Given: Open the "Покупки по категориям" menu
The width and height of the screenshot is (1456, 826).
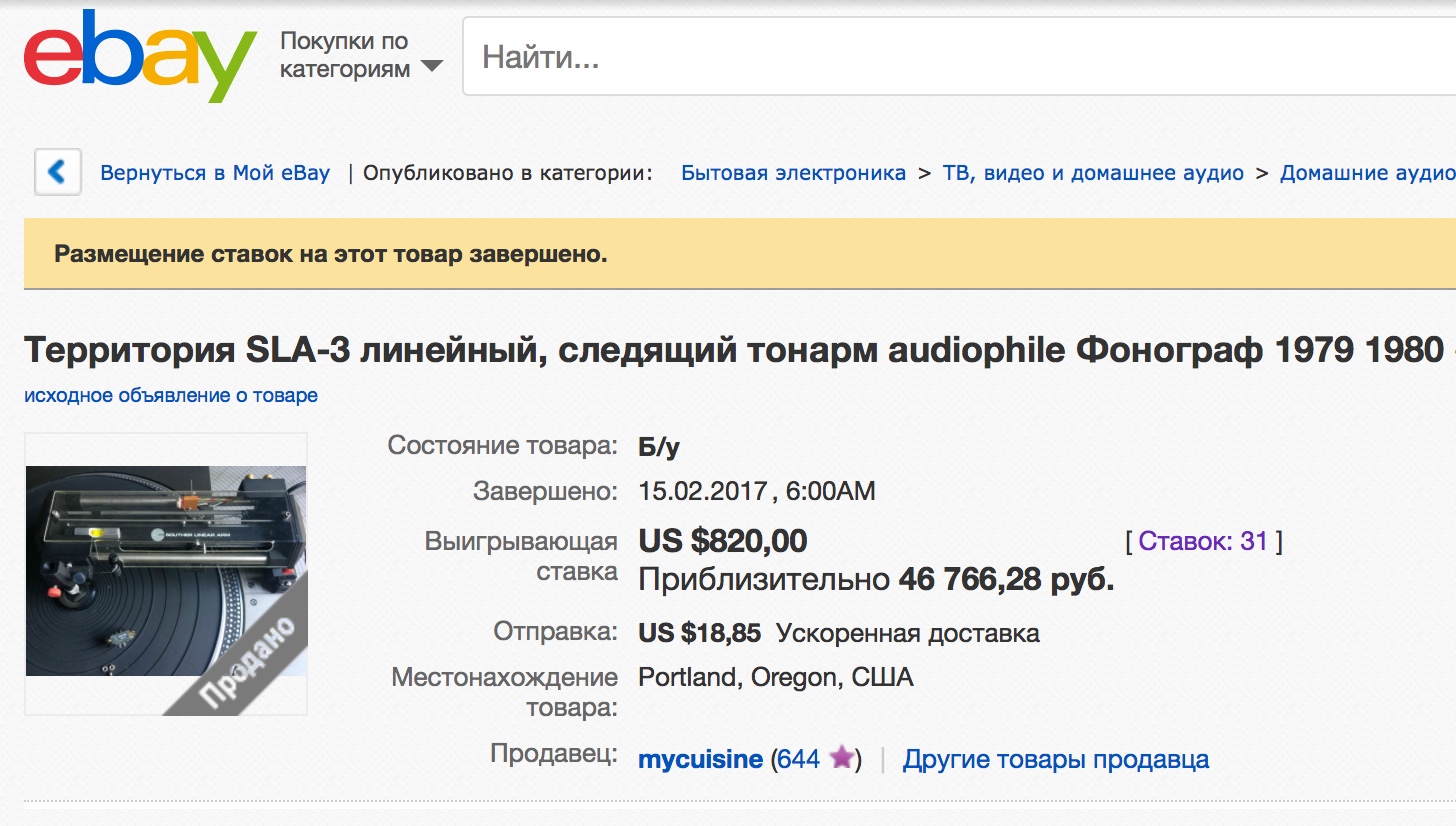Looking at the screenshot, I should (x=345, y=55).
